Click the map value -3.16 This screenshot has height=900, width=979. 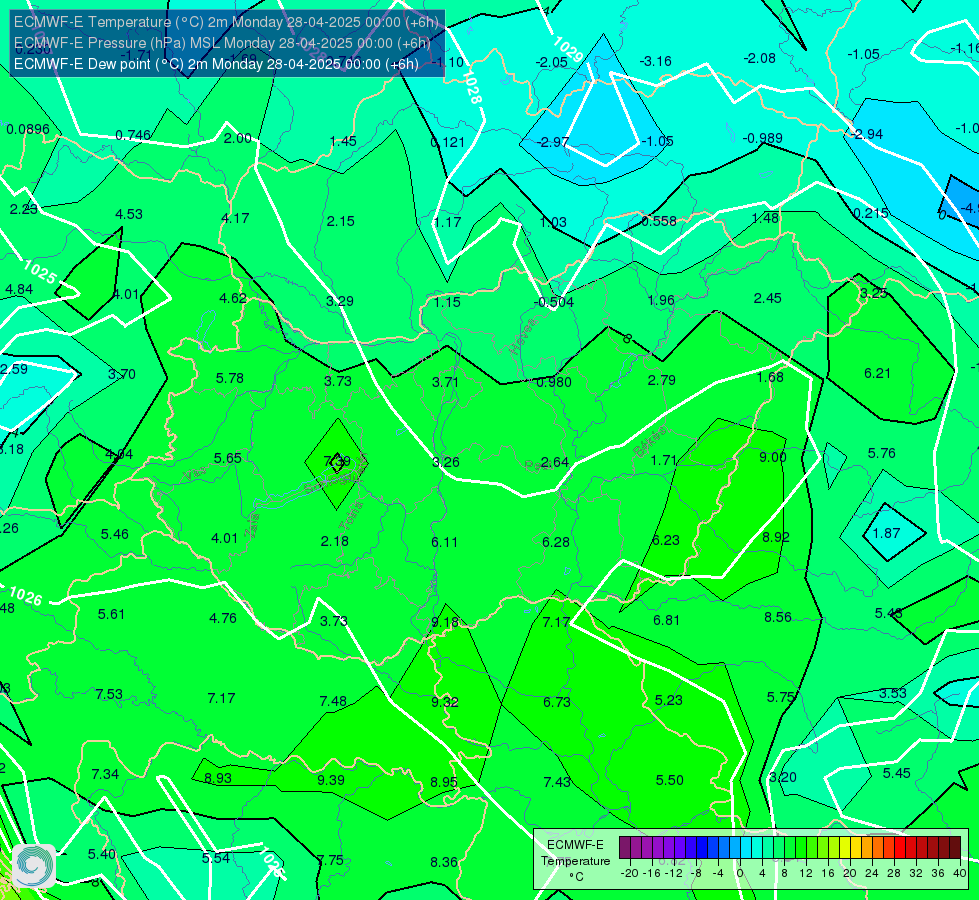click(x=656, y=61)
